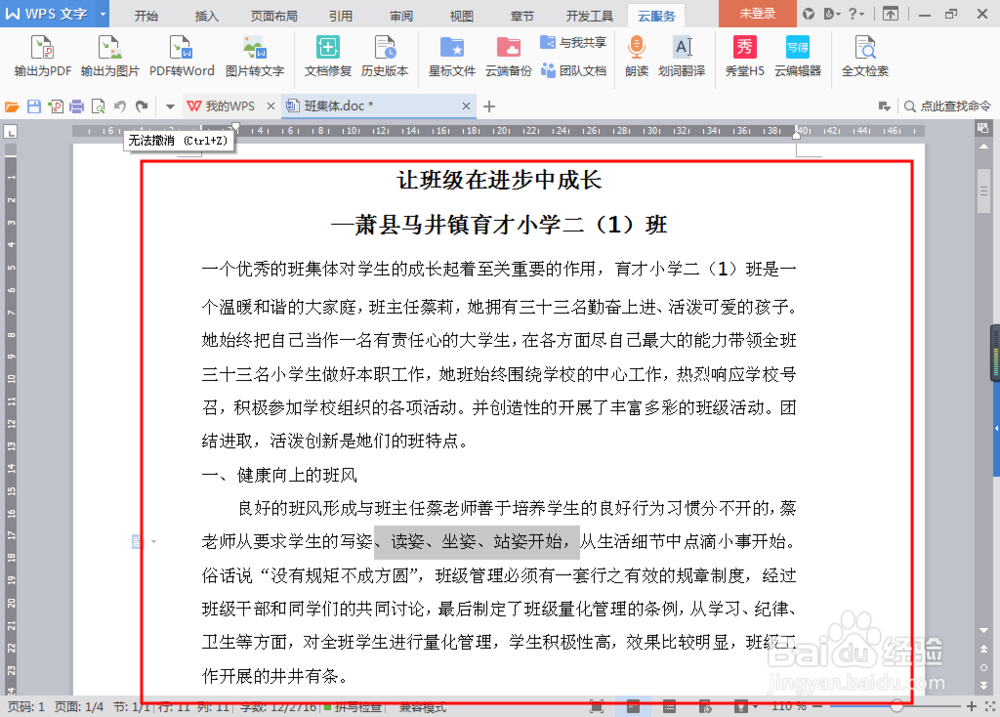Open the WPS feedback dropdown icon
Screen dimensions: 1000x717
tap(832, 13)
